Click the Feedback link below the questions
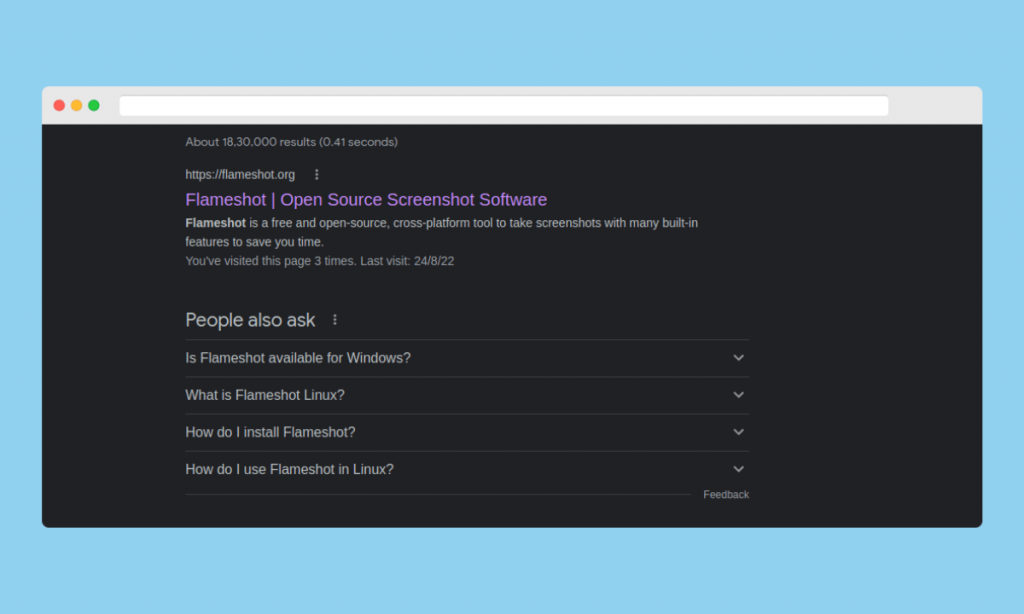Image resolution: width=1024 pixels, height=614 pixels. point(726,495)
